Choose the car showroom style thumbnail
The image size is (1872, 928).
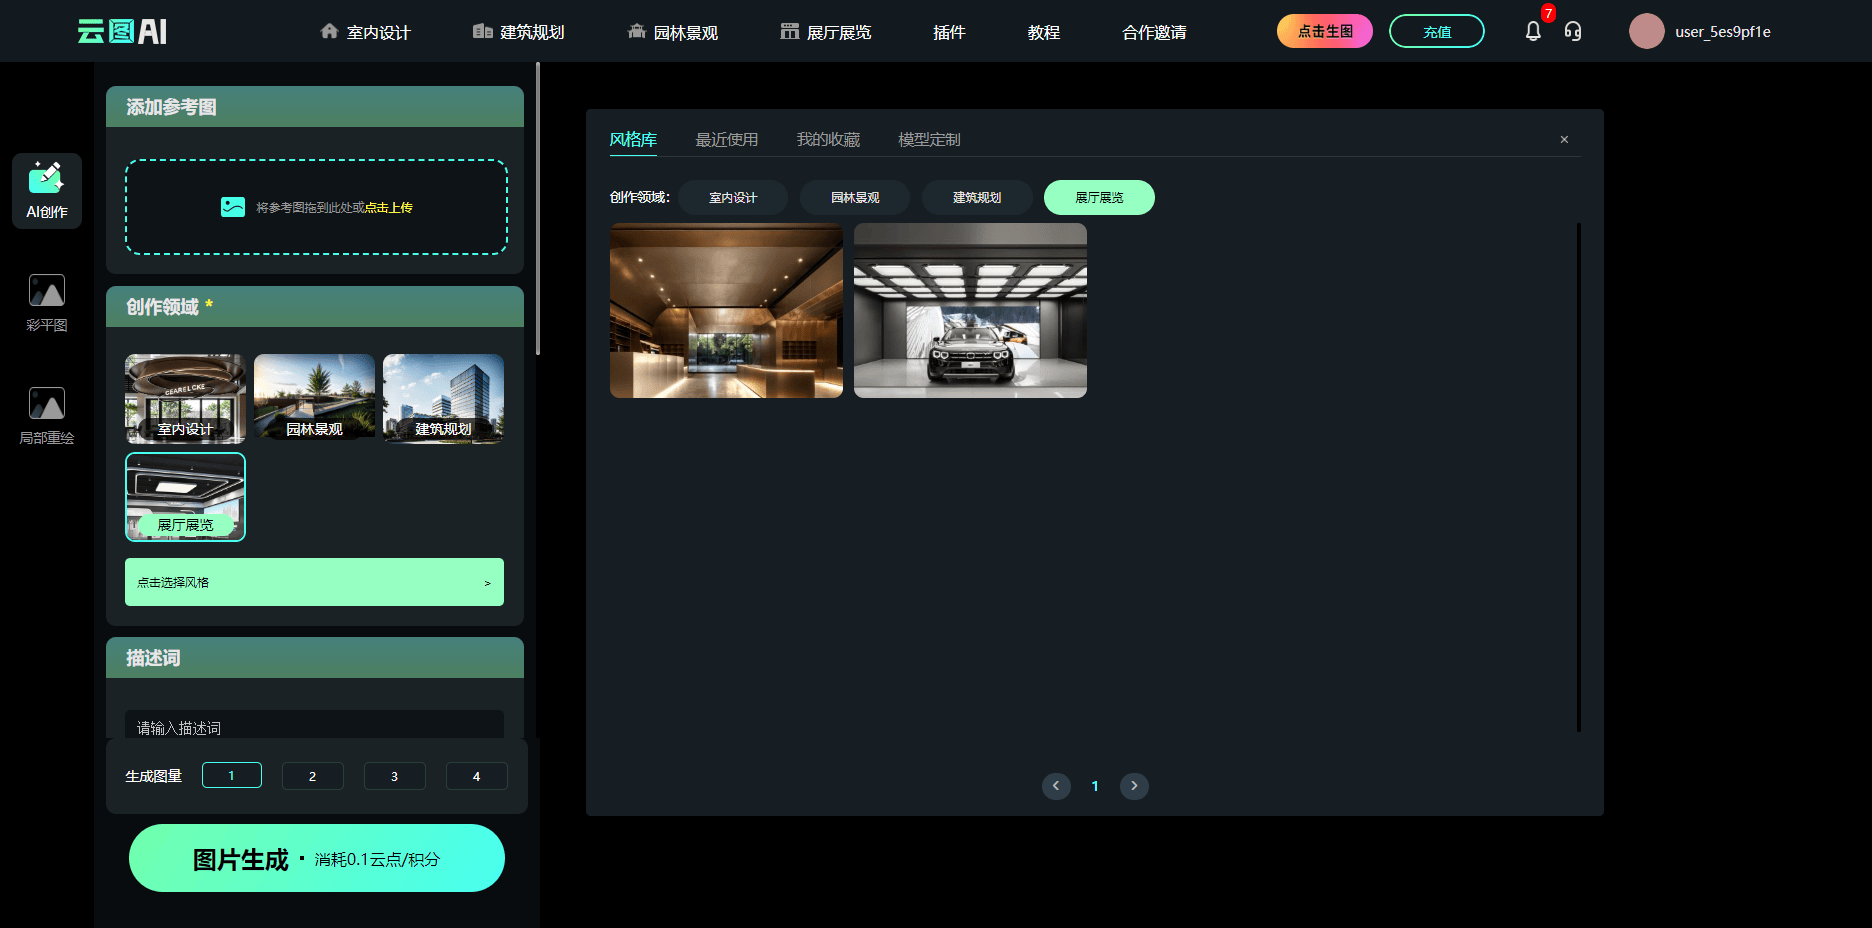[x=970, y=310]
